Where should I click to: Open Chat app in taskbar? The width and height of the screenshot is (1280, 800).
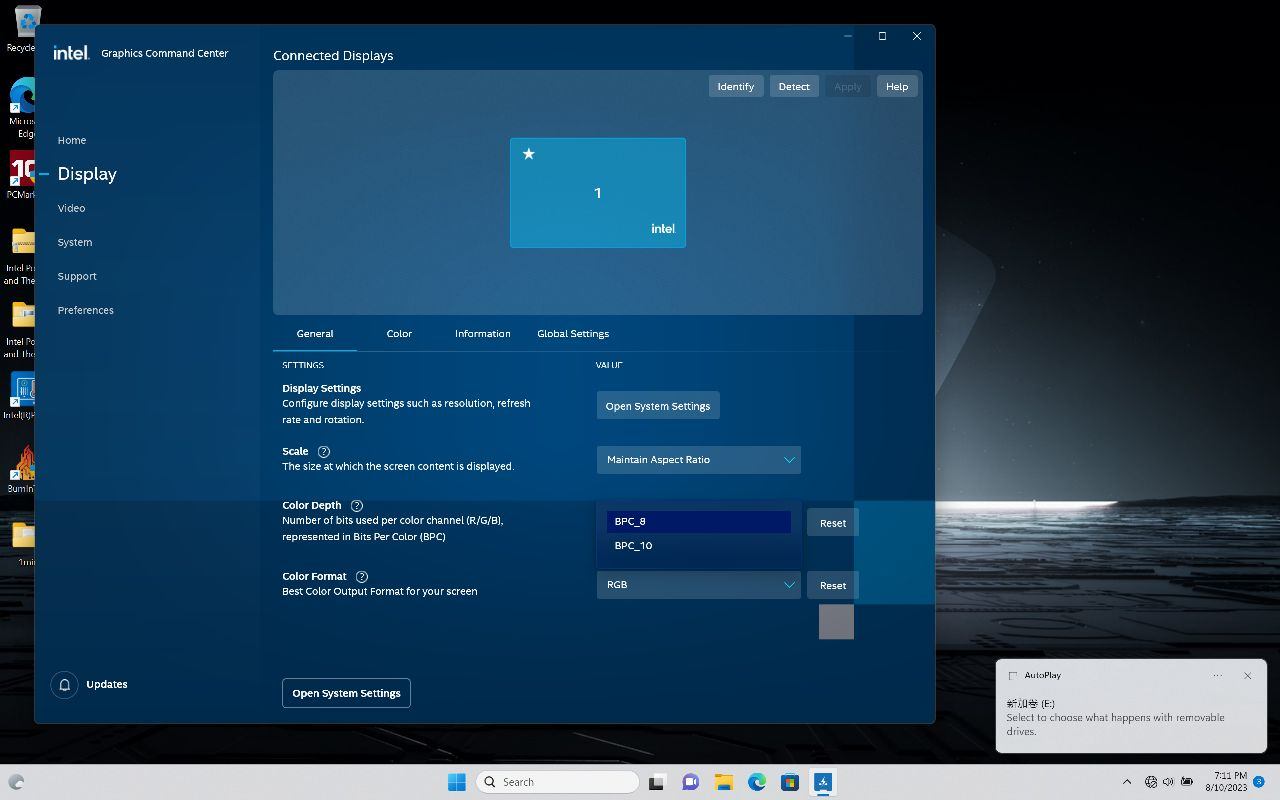pyautogui.click(x=690, y=782)
